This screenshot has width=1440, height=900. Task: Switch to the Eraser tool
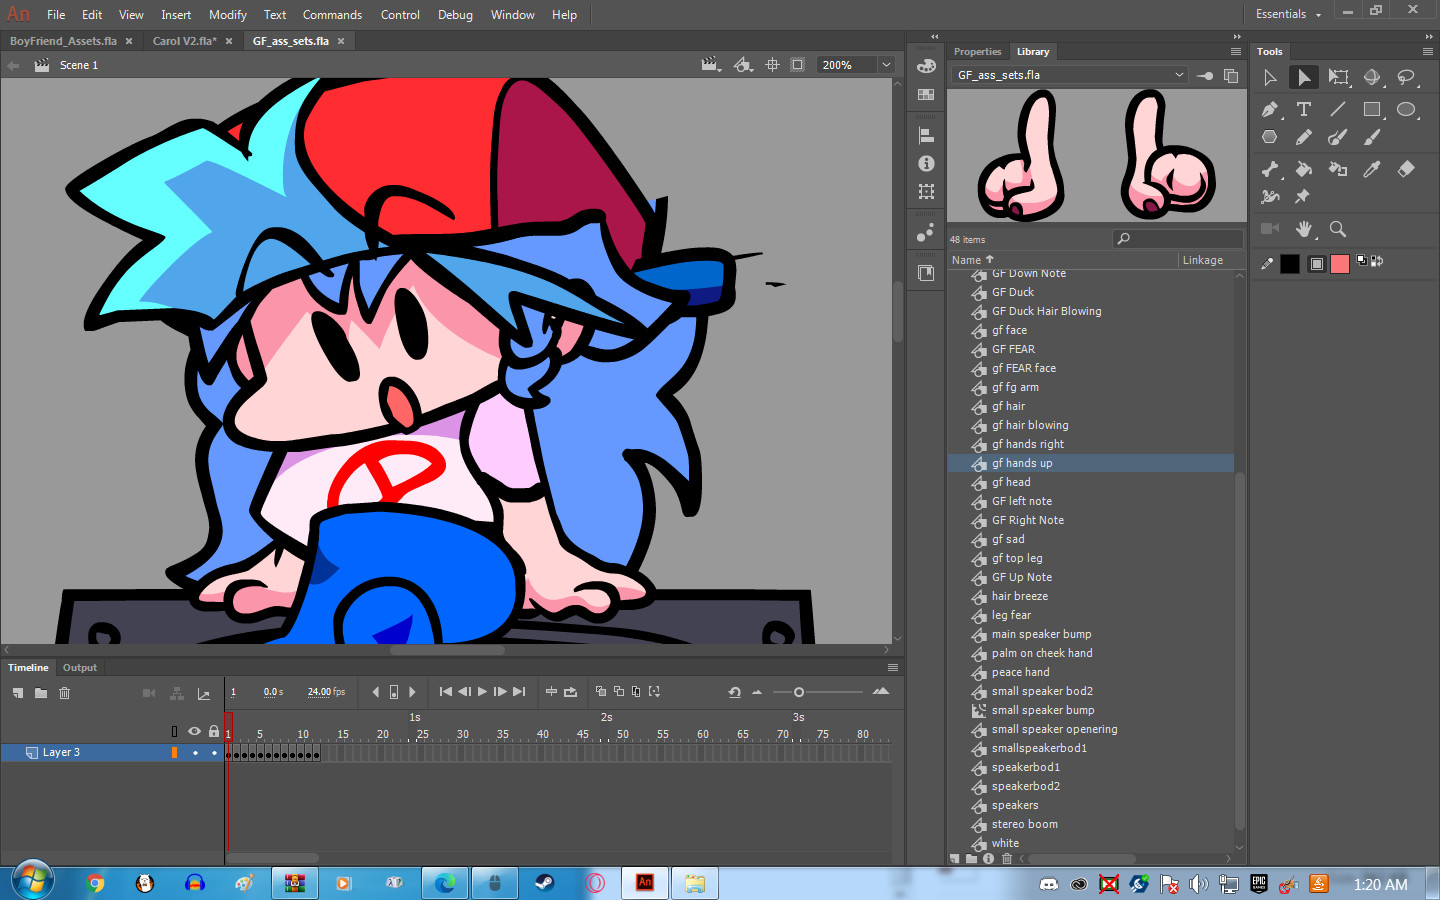click(1406, 169)
